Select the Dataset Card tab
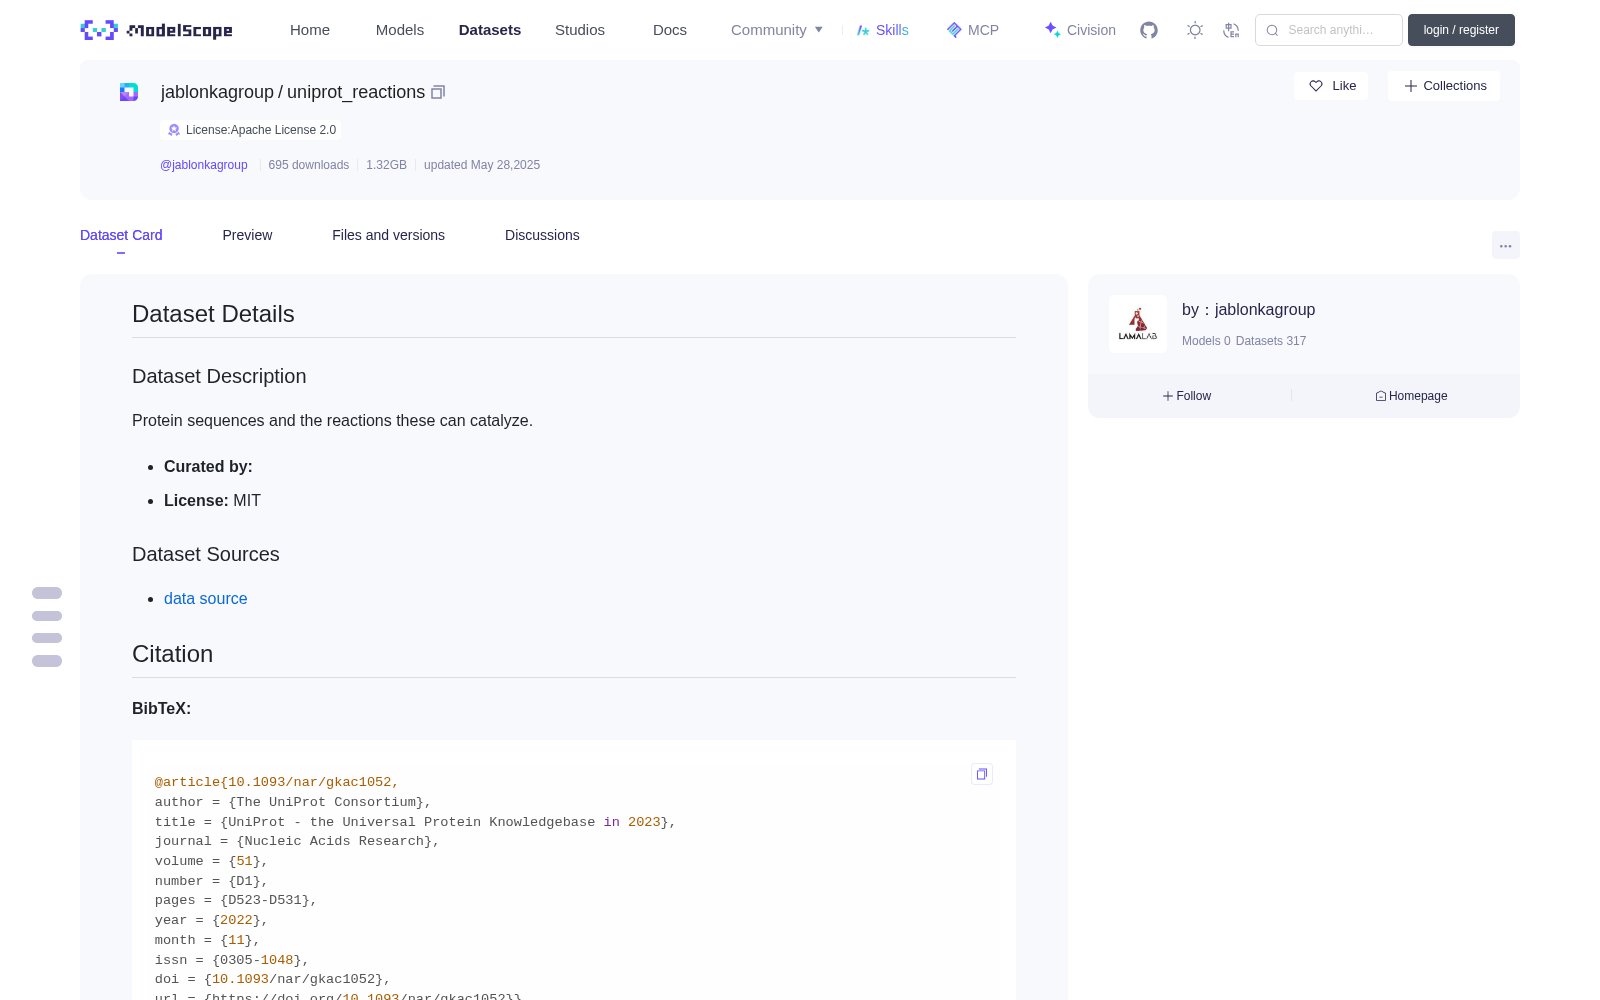This screenshot has height=1000, width=1600. click(x=121, y=235)
